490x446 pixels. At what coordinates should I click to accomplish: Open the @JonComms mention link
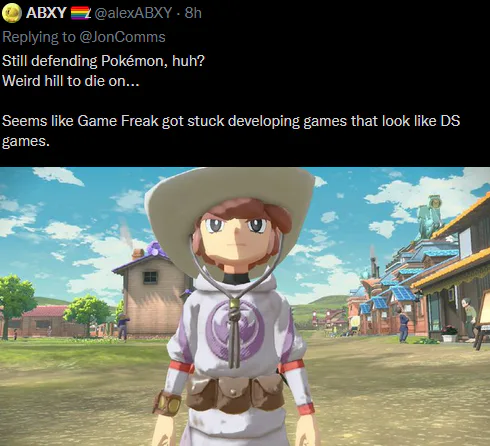(122, 37)
